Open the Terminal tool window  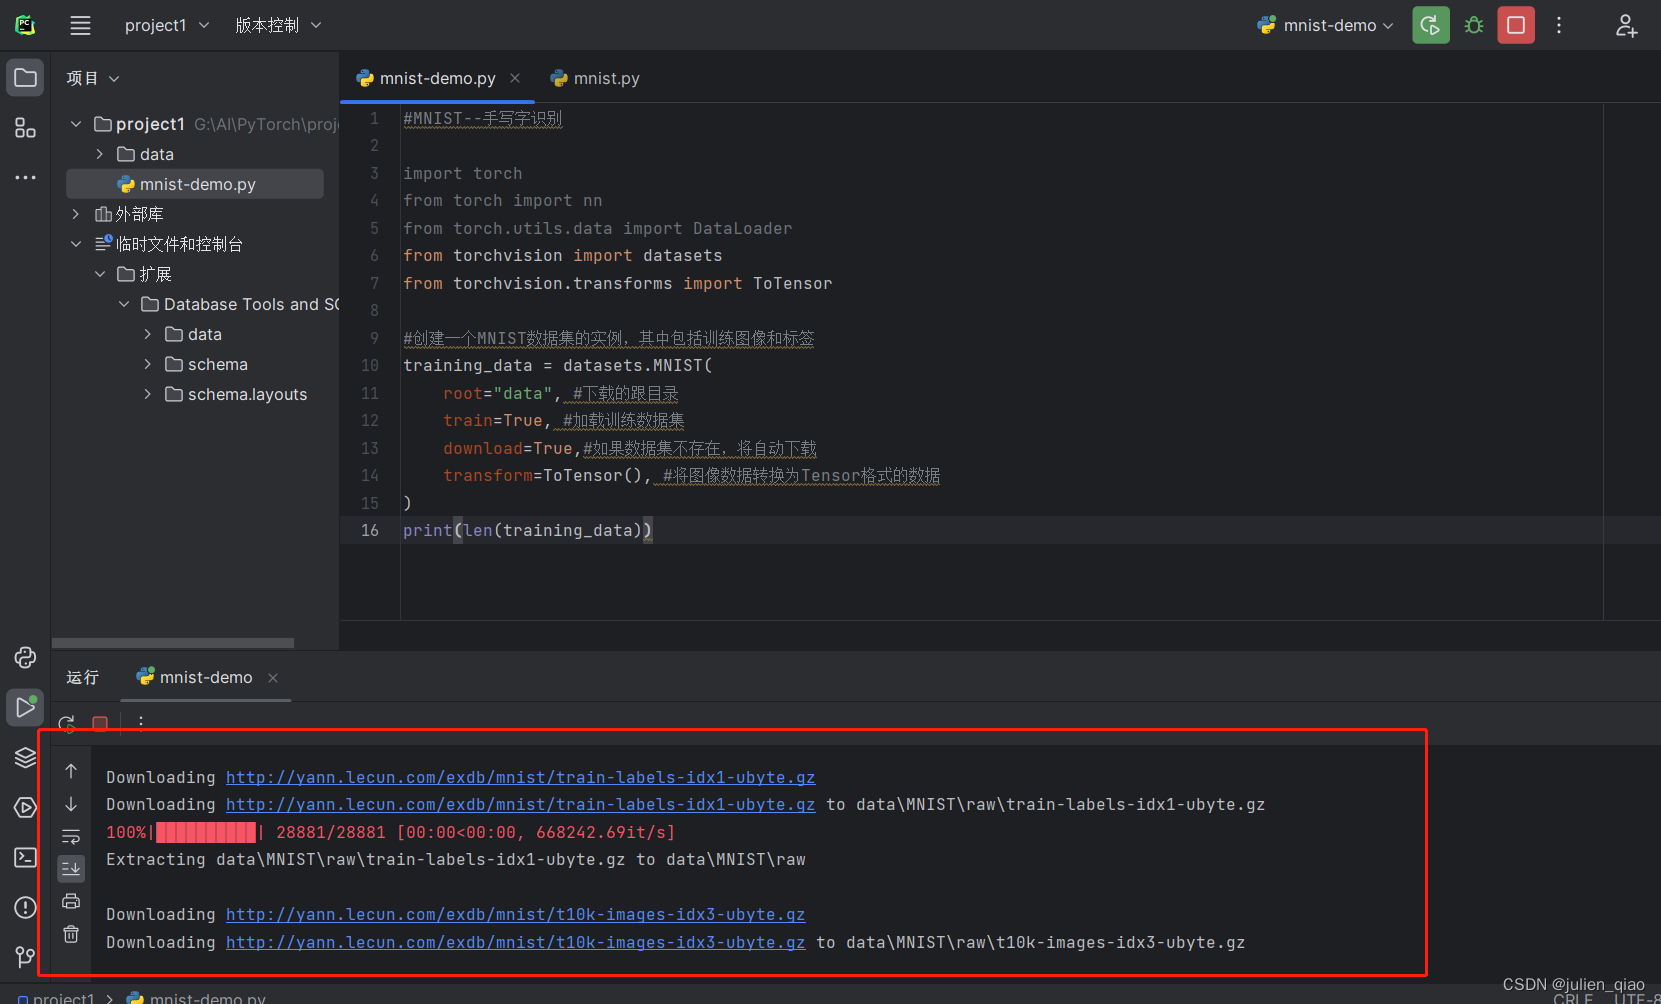25,857
